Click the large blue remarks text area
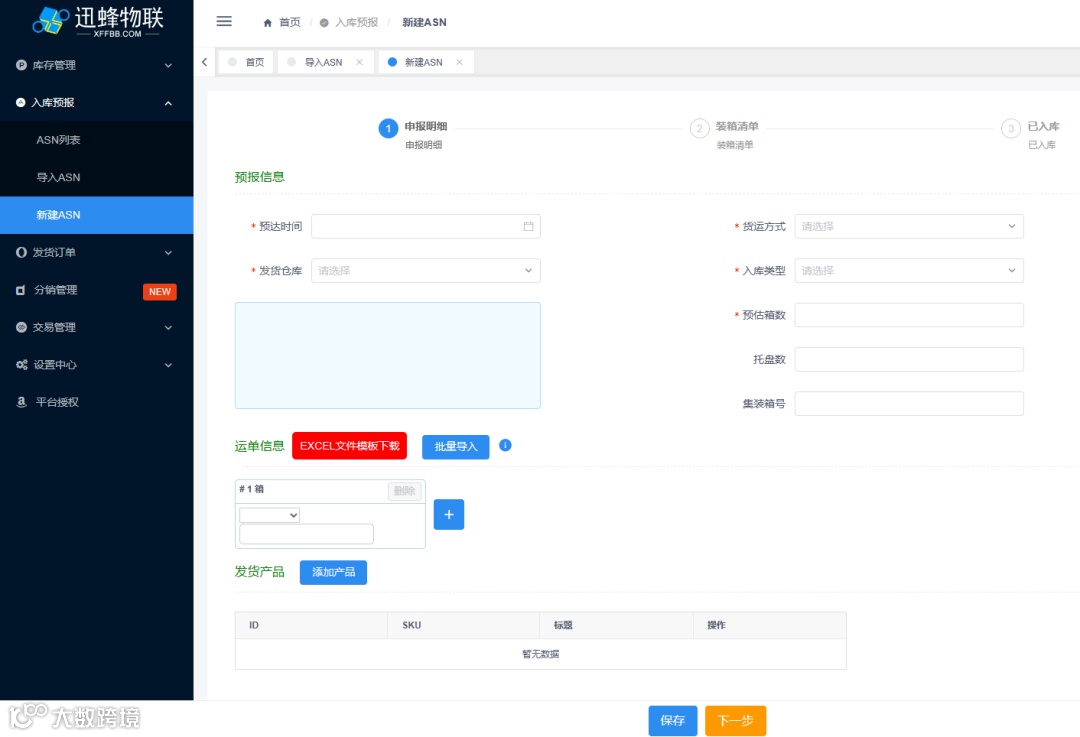 point(388,355)
